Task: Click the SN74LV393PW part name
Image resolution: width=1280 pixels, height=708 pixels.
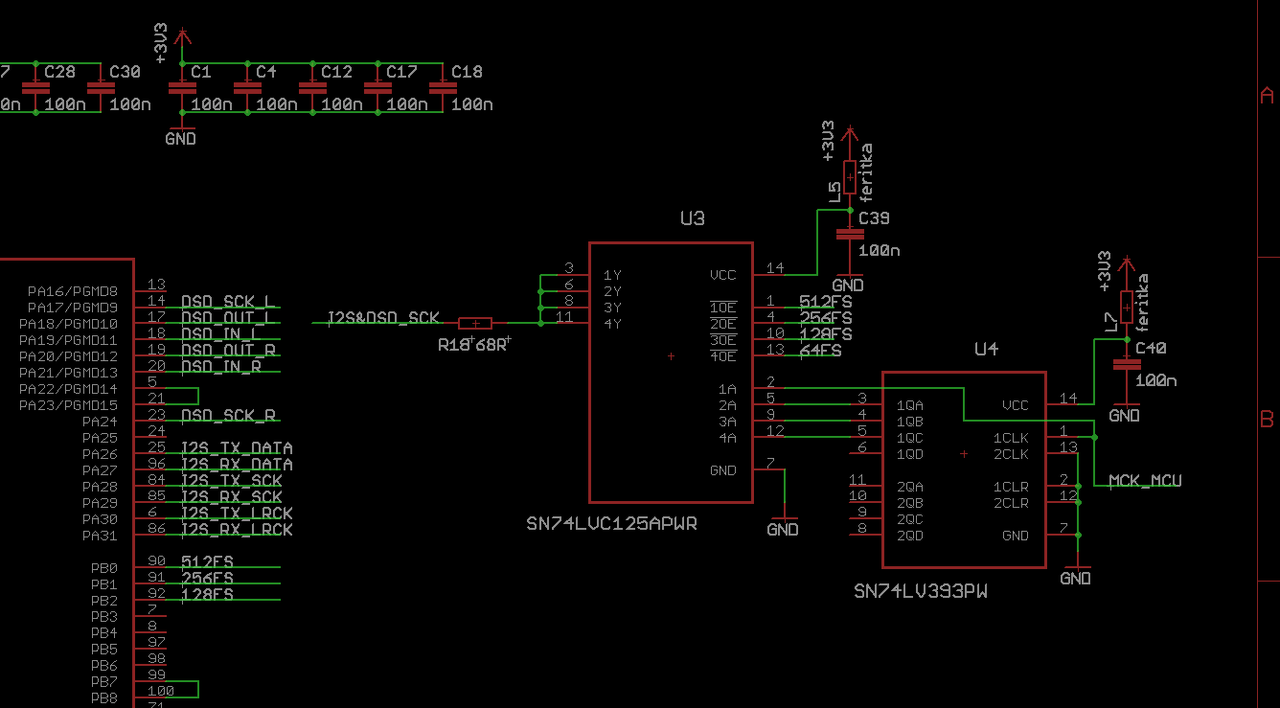Action: [921, 591]
